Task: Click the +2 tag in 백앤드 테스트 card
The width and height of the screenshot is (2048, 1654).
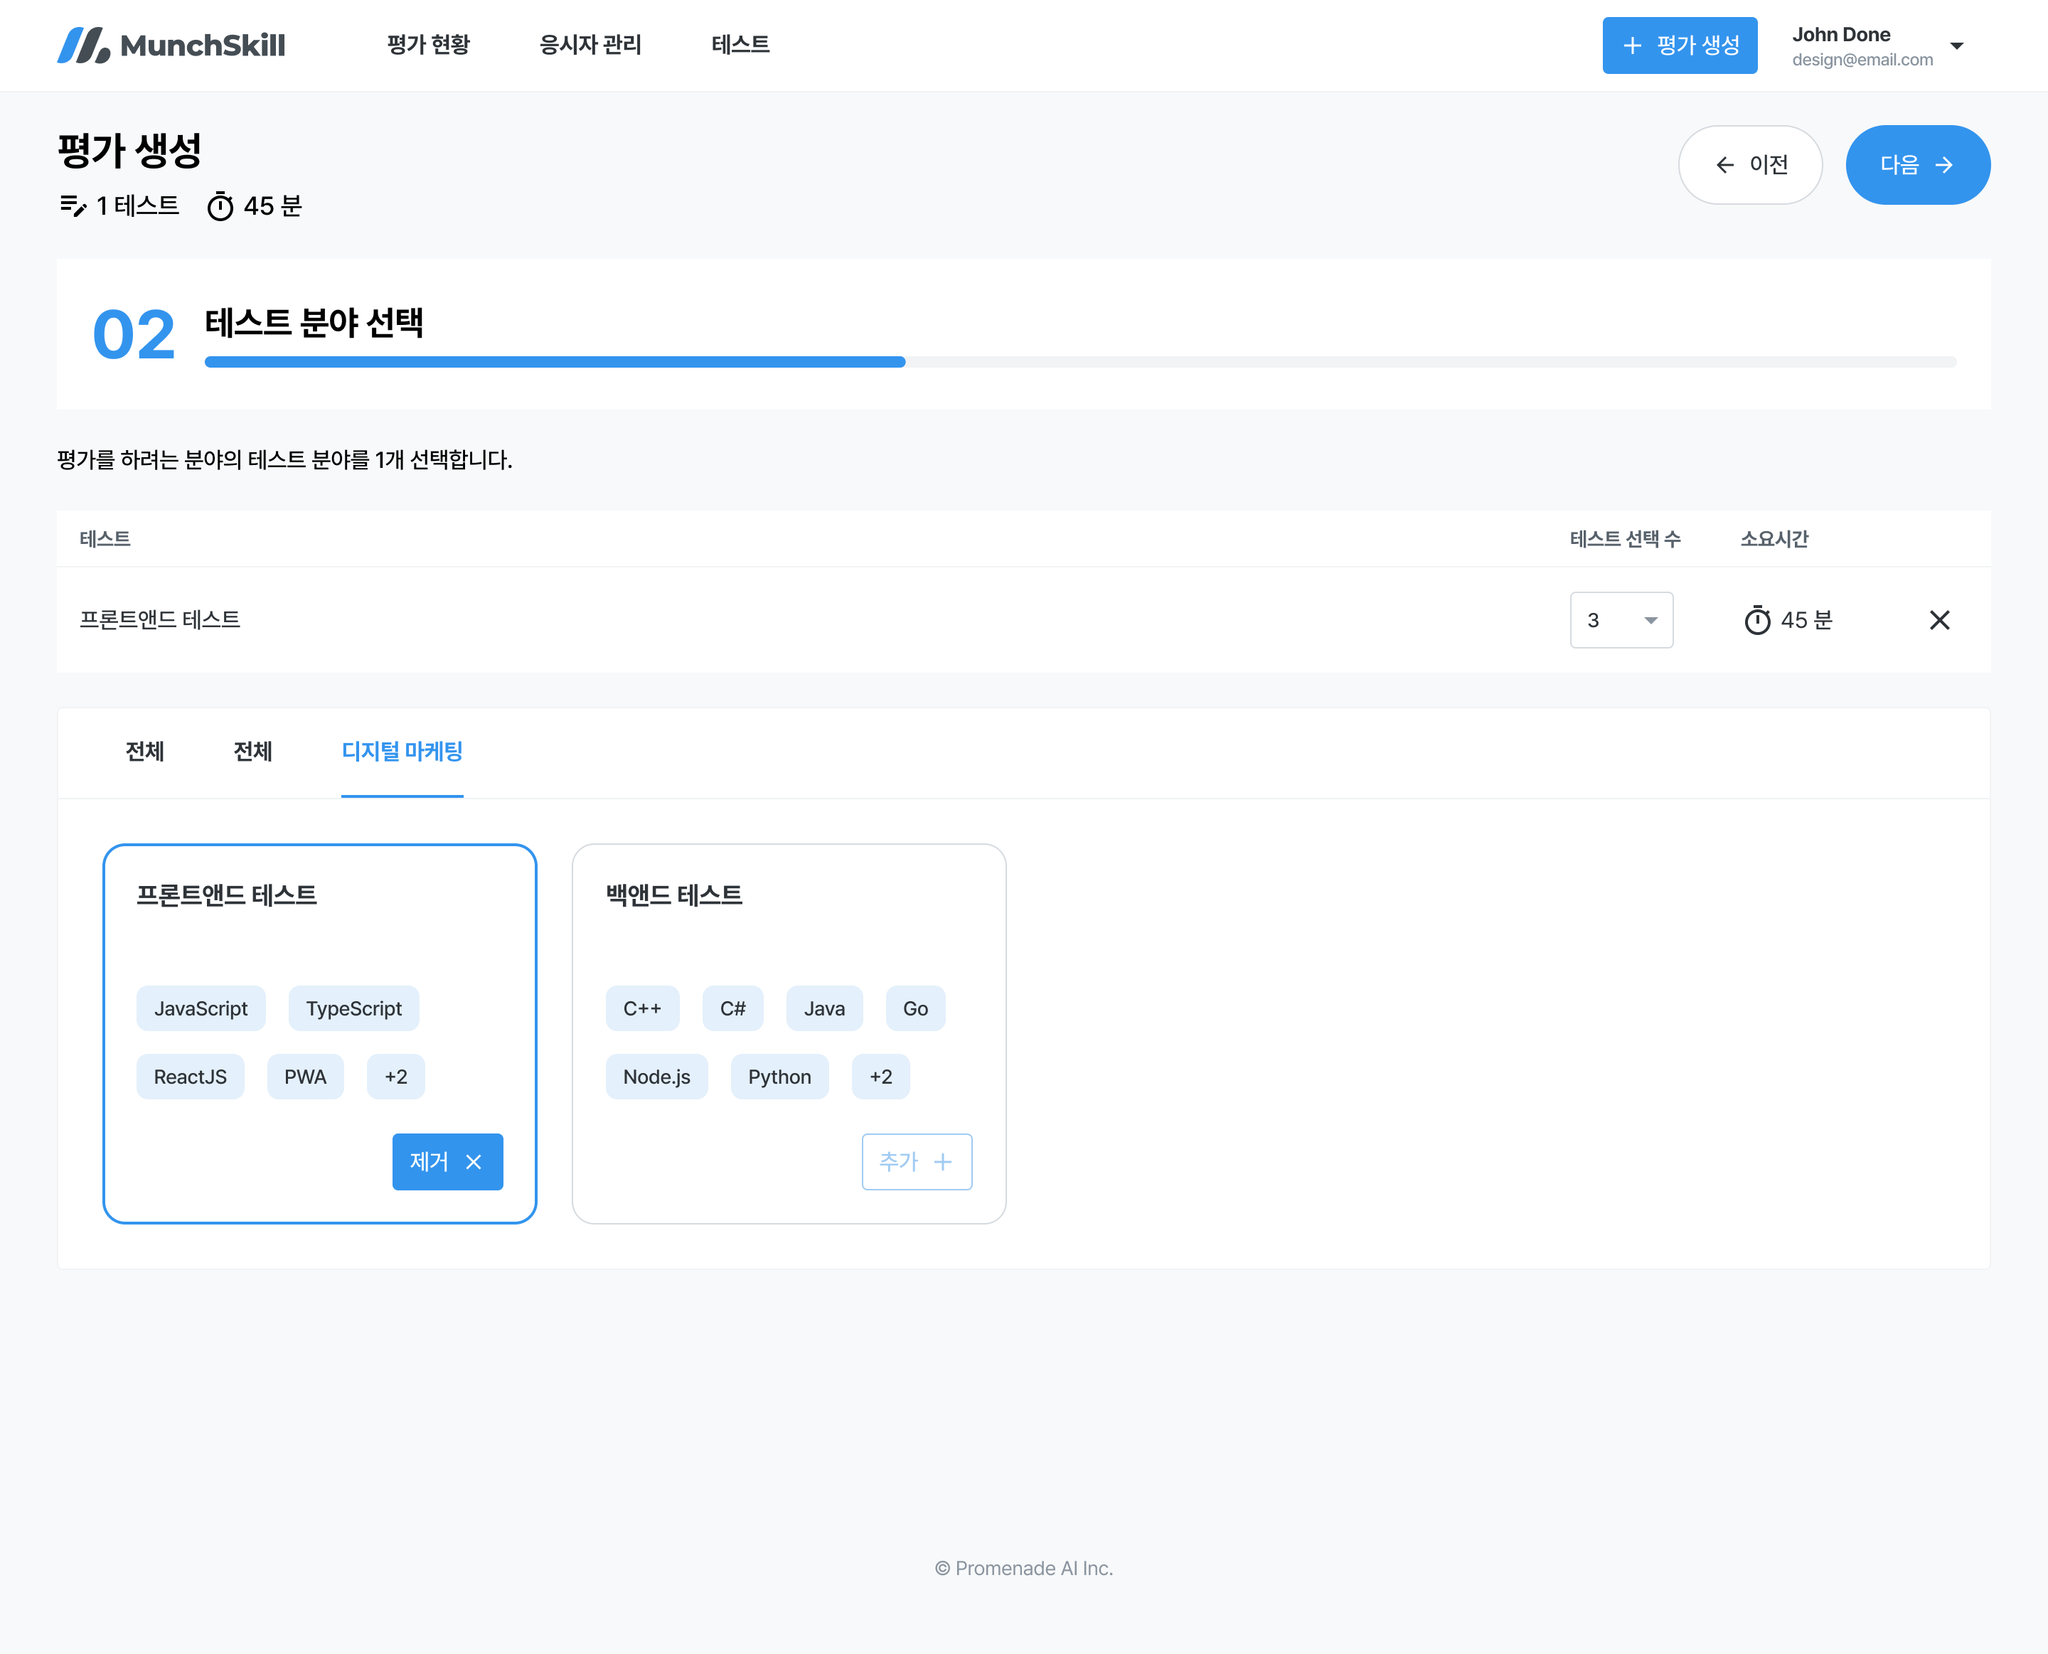Action: [x=880, y=1077]
